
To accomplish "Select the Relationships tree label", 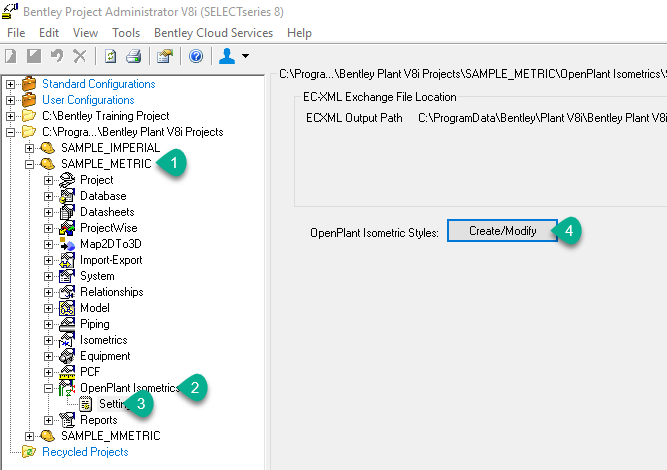I will pyautogui.click(x=111, y=292).
